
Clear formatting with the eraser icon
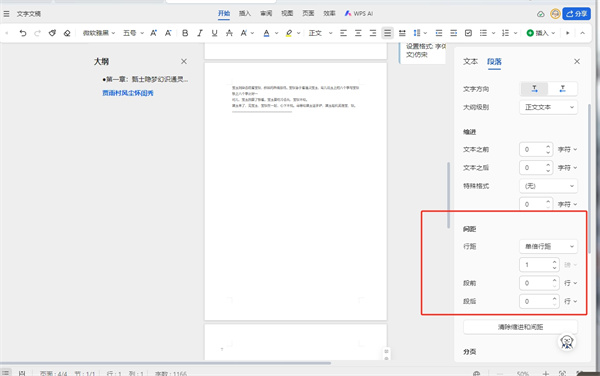click(67, 33)
